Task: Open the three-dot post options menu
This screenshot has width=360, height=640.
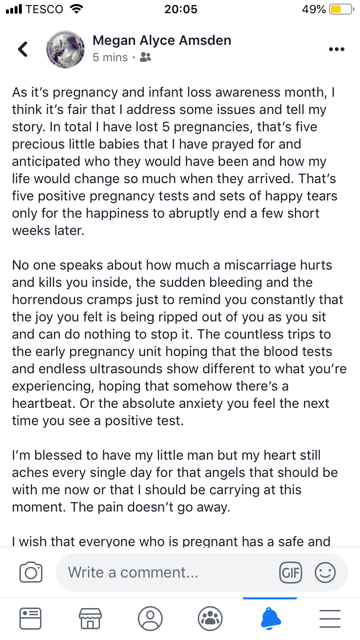Action: (x=336, y=49)
